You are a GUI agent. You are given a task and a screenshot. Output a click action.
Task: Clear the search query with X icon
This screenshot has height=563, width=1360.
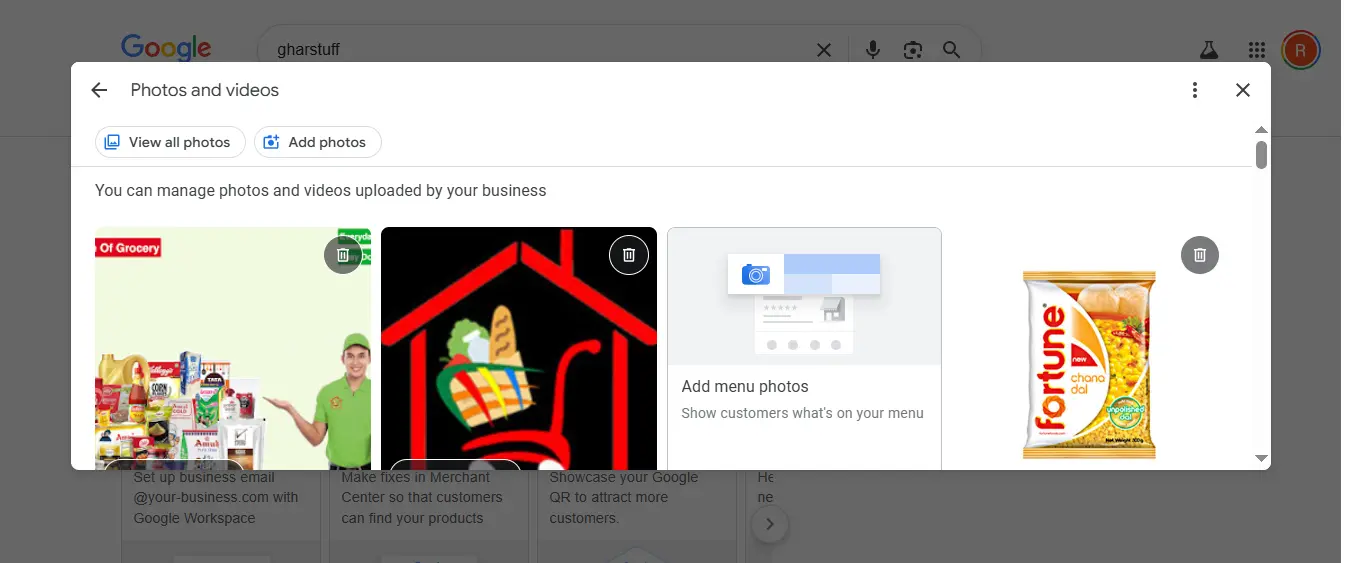click(824, 50)
